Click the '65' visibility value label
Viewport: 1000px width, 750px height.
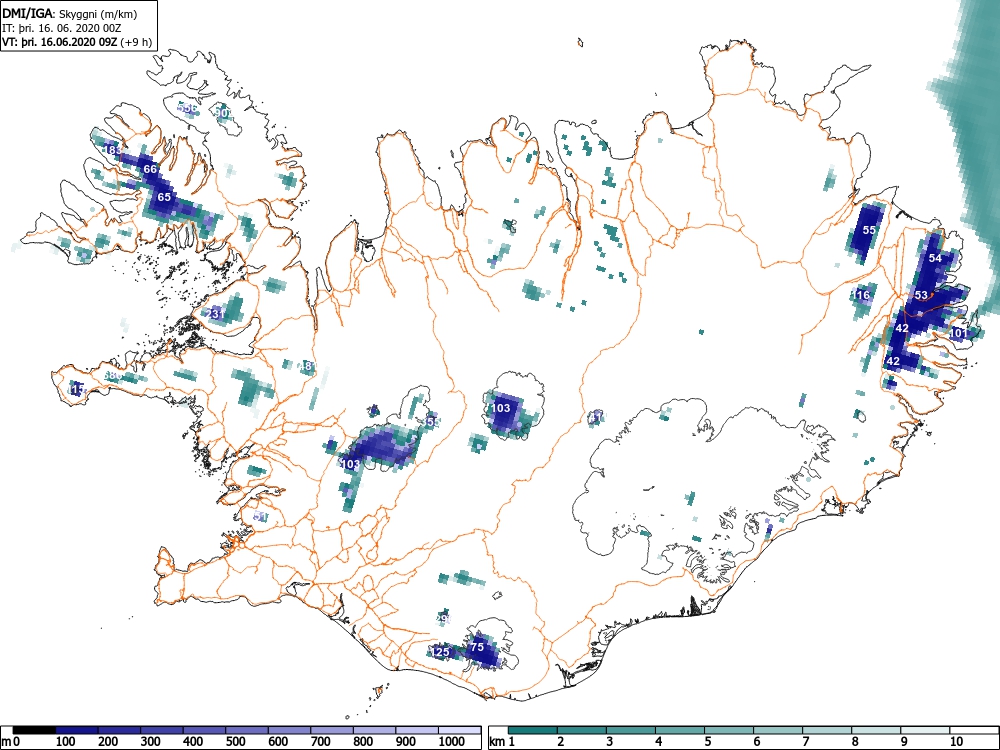click(164, 197)
